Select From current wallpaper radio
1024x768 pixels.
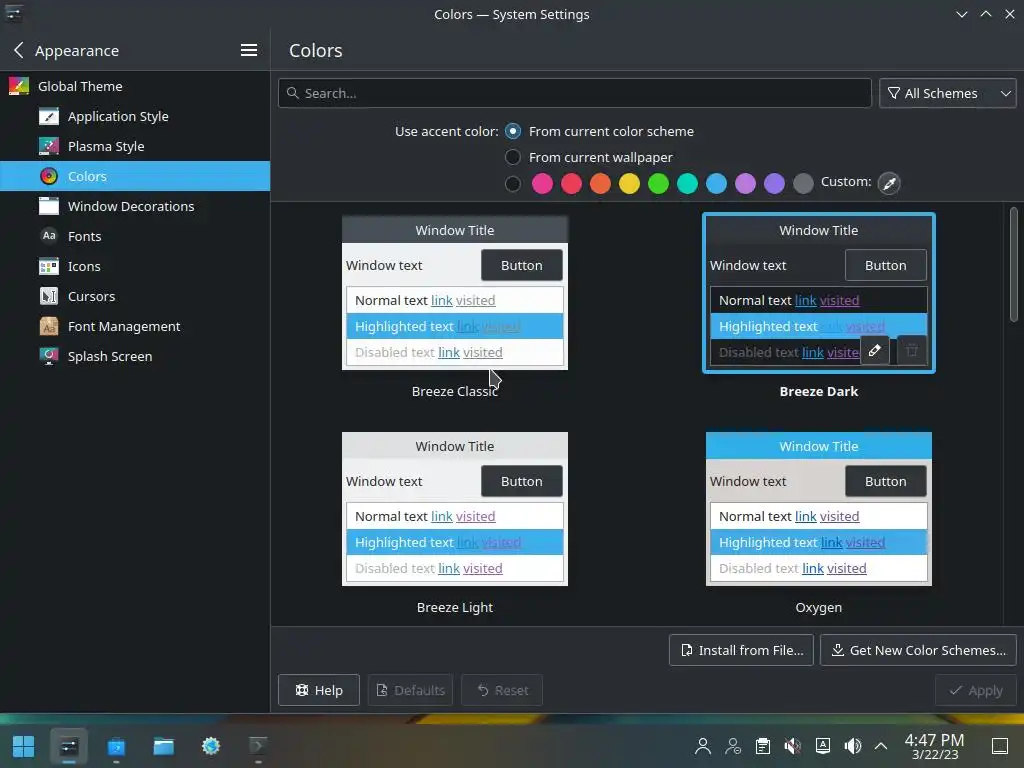[513, 157]
